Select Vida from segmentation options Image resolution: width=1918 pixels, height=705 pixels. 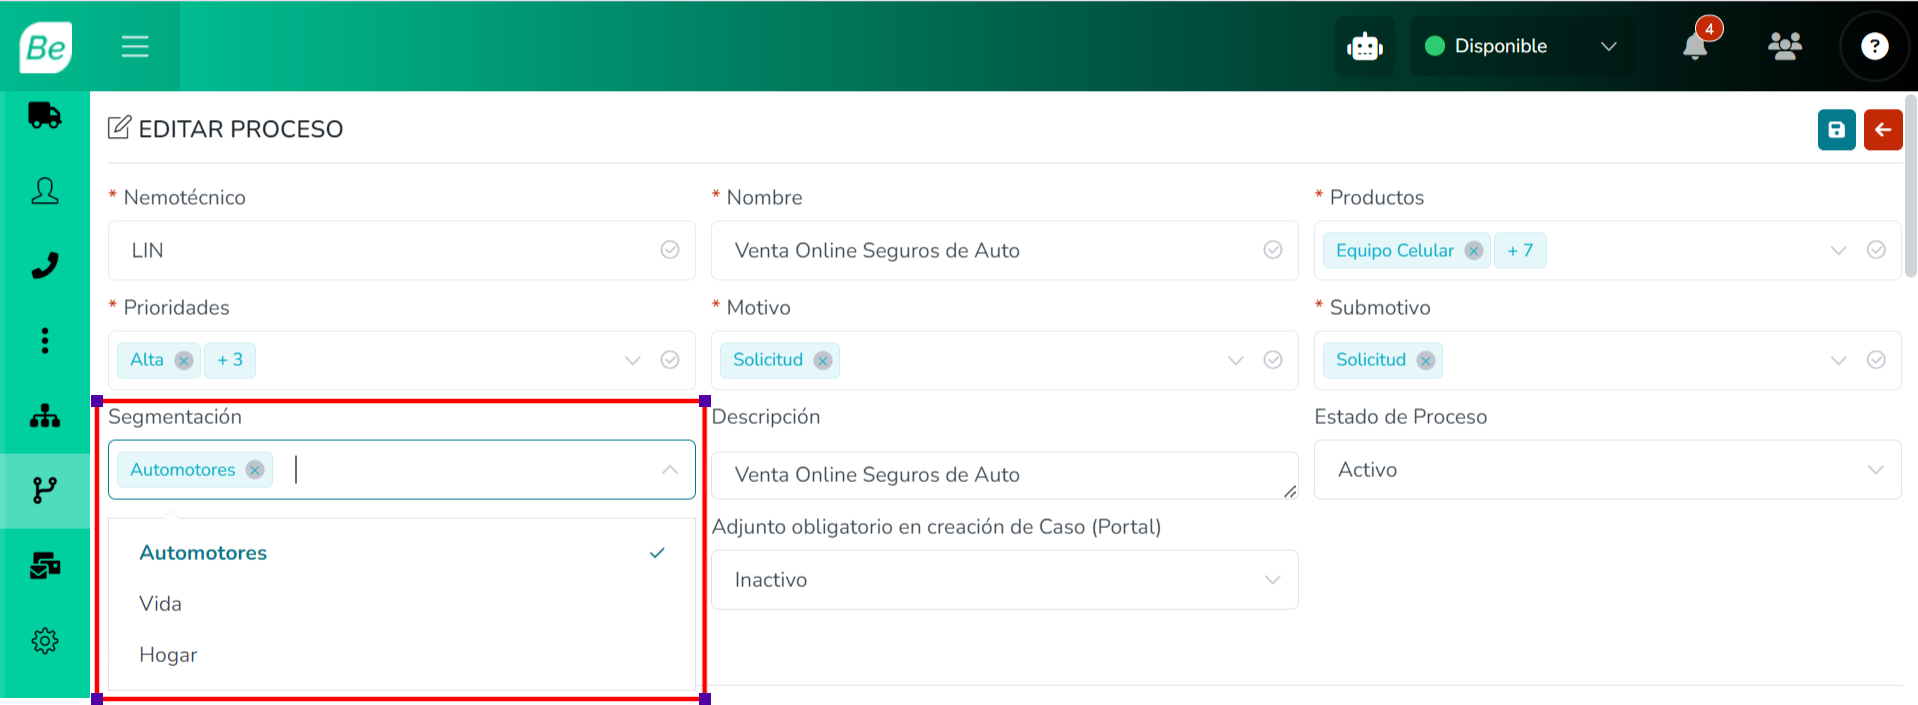click(x=161, y=604)
